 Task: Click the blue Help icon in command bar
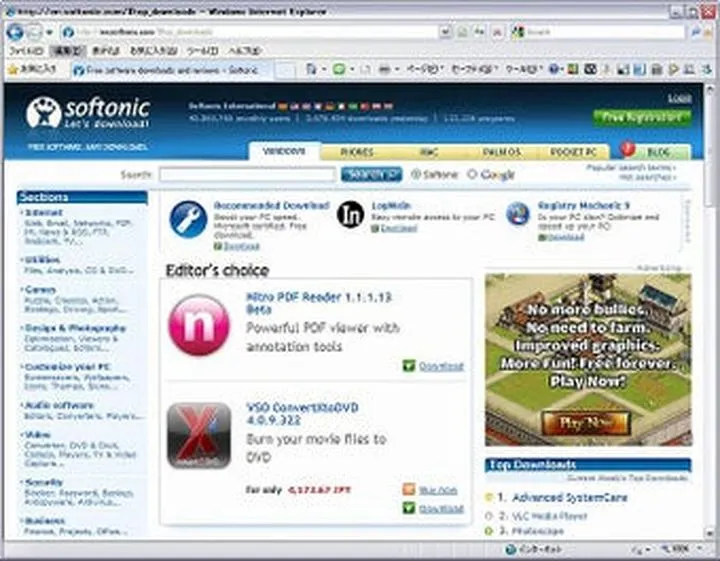[555, 69]
